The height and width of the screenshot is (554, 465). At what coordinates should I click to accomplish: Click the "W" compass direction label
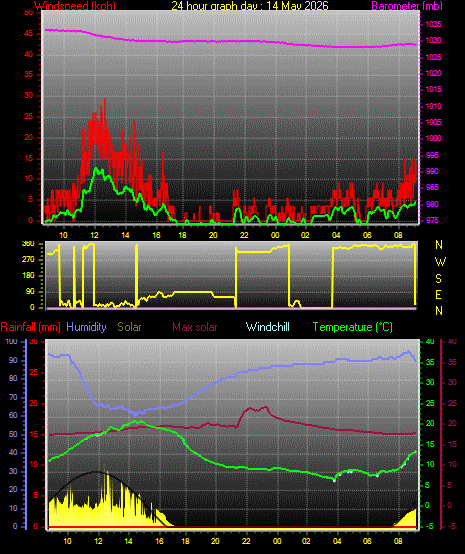pos(440,262)
